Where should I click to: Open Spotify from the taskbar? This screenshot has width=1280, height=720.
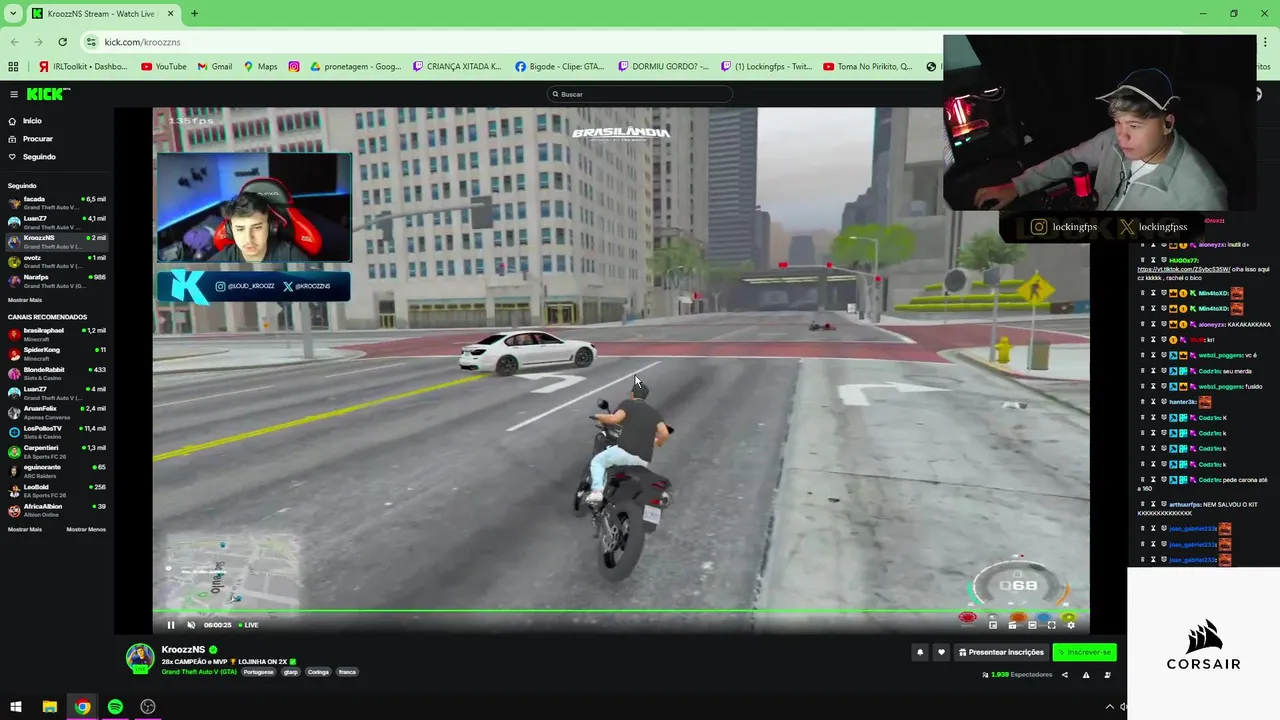click(115, 707)
